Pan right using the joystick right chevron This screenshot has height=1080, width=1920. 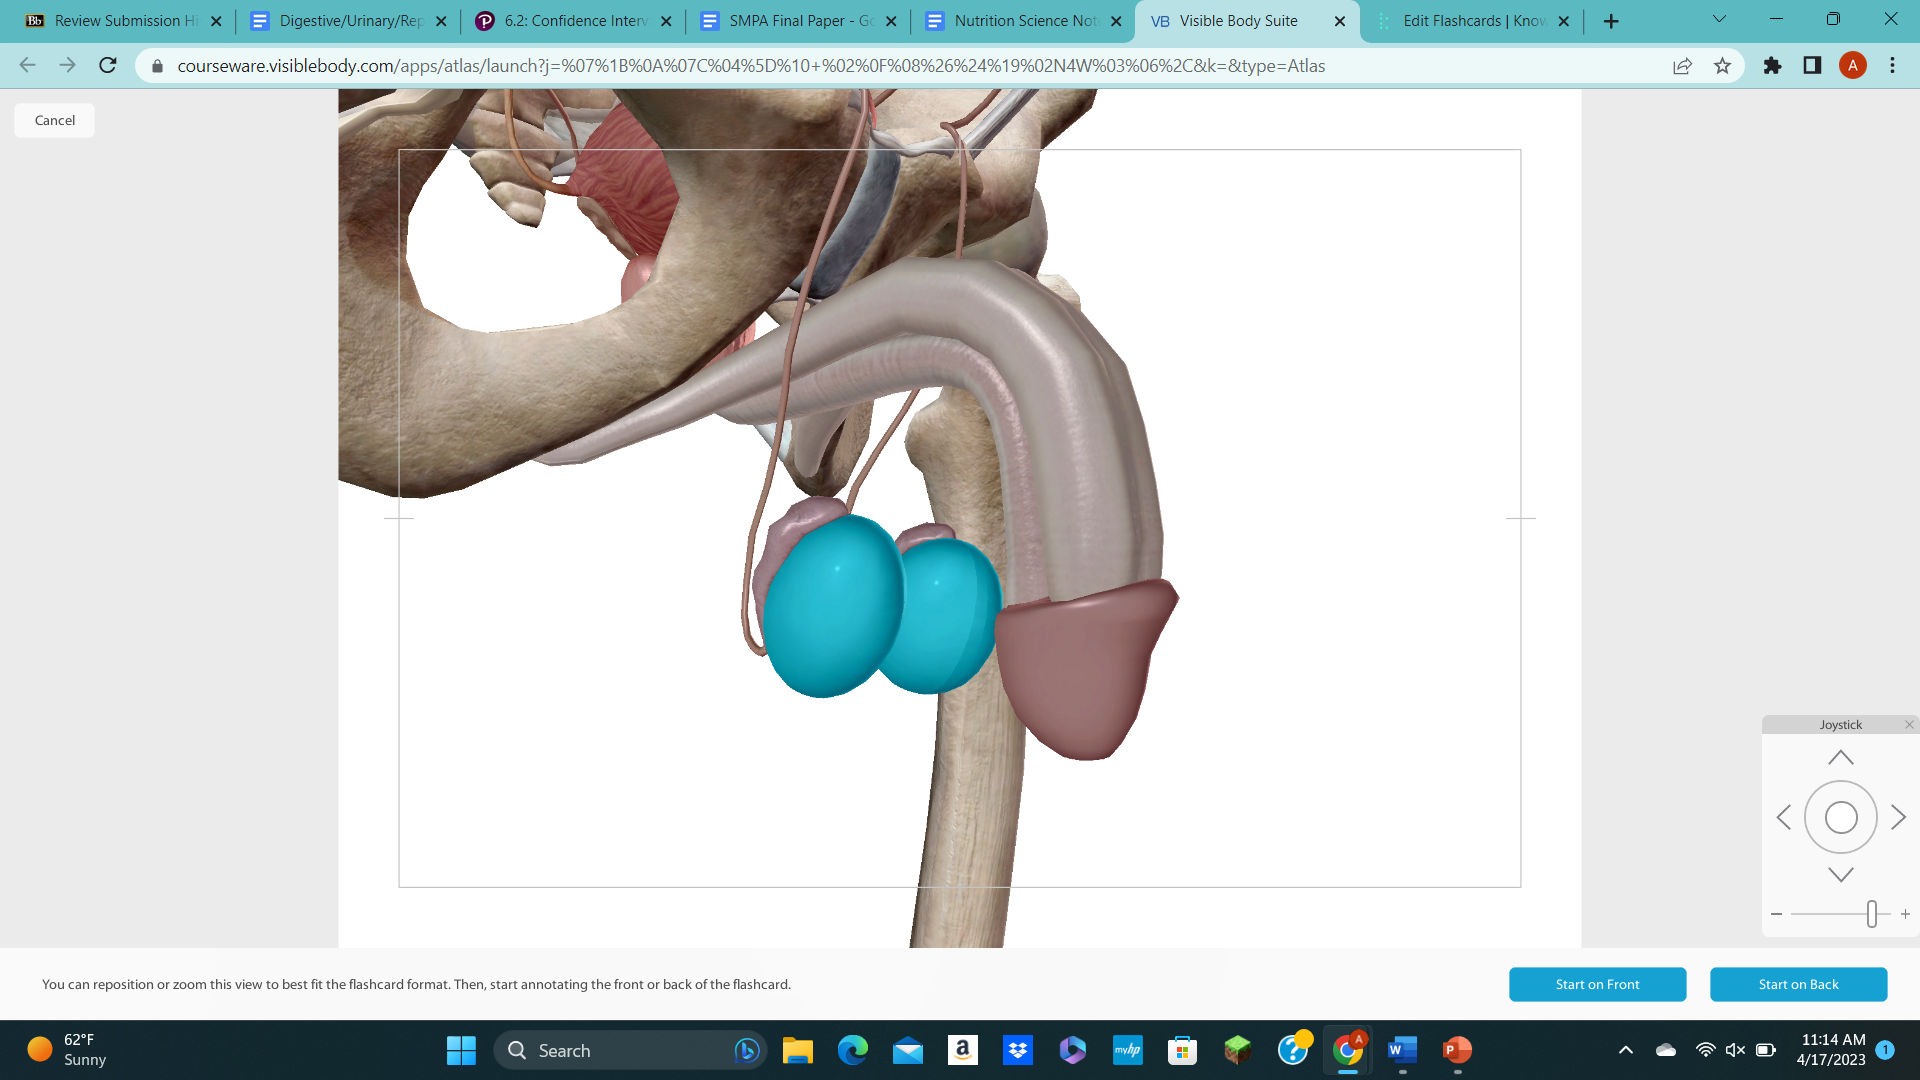click(1899, 817)
